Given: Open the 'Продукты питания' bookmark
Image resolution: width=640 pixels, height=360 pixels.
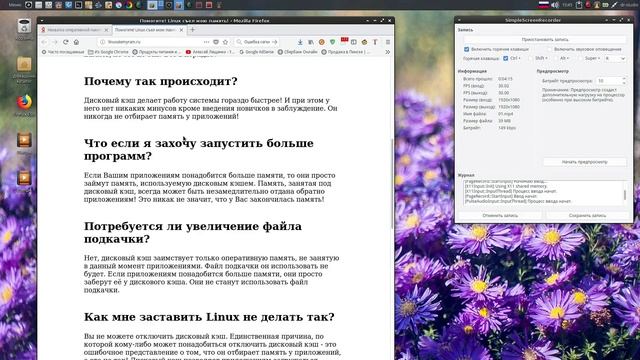Looking at the screenshot, I should coord(156,52).
